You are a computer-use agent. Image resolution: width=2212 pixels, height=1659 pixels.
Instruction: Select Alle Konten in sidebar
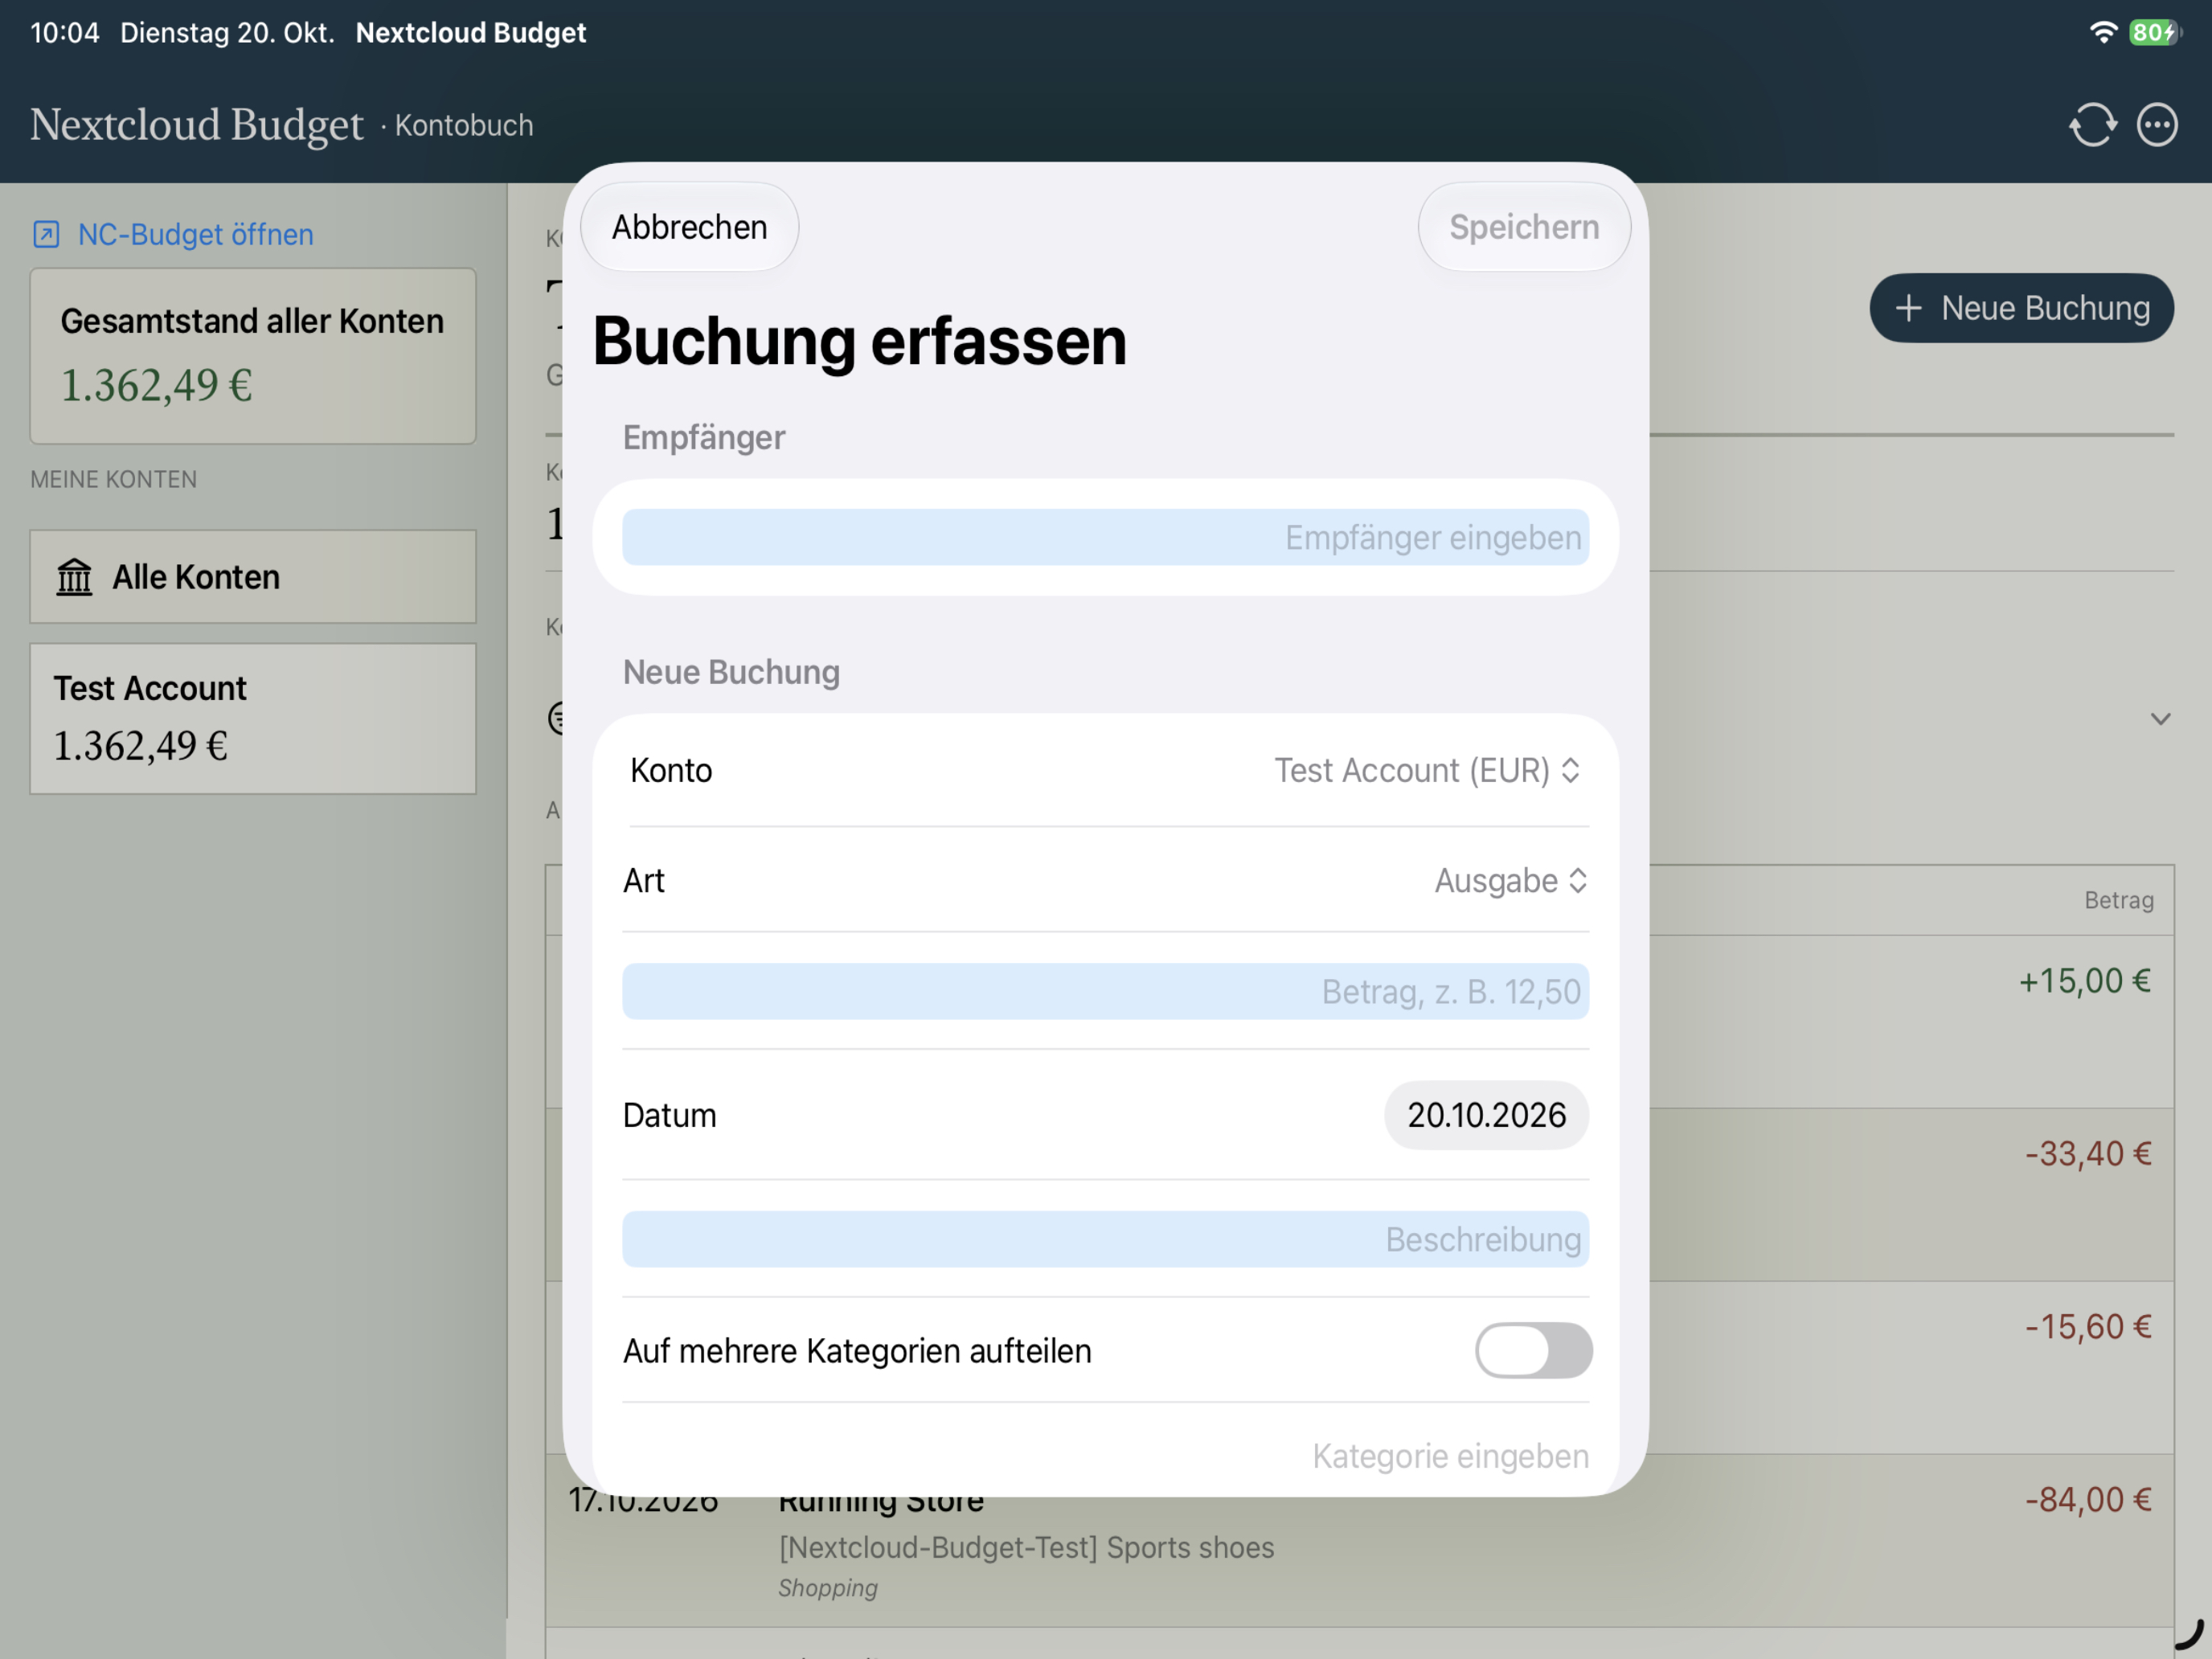(x=253, y=577)
